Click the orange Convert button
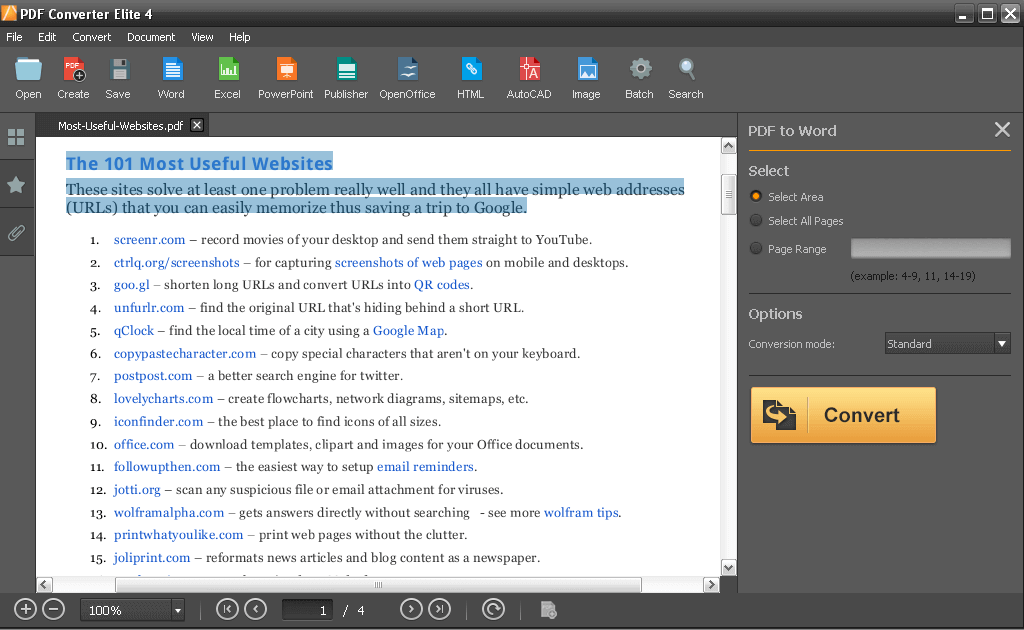 pos(843,415)
